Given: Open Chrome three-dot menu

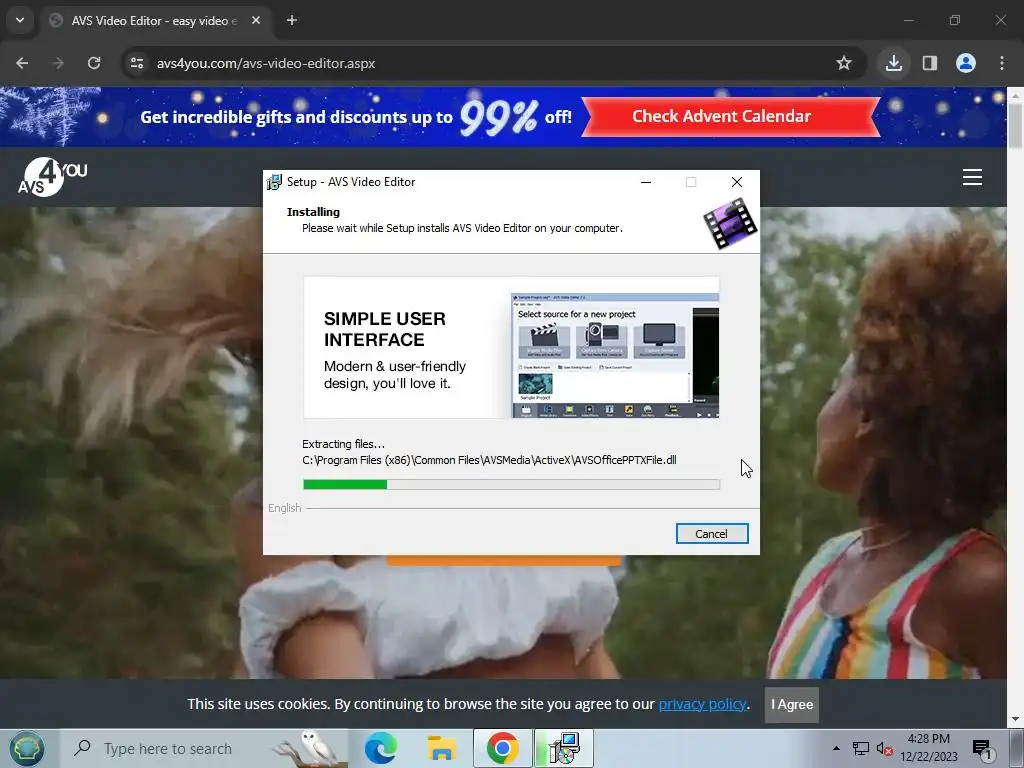Looking at the screenshot, I should 1002,63.
